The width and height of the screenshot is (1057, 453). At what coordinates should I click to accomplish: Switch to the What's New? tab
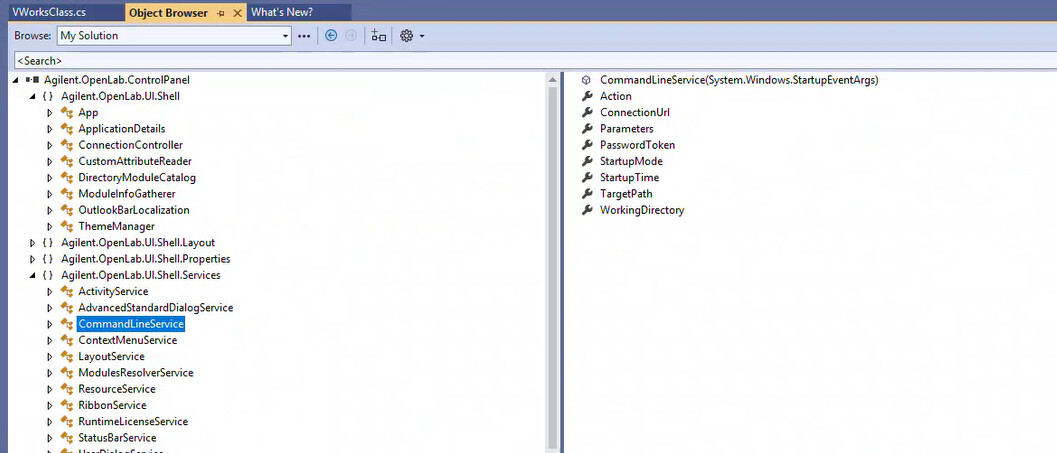coord(282,12)
